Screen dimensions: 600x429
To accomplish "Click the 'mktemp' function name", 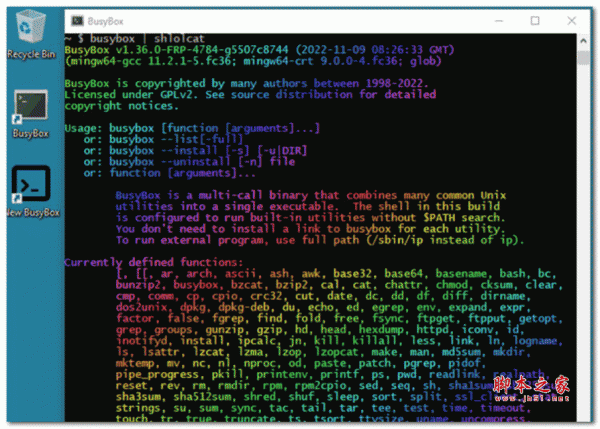I will [x=135, y=363].
